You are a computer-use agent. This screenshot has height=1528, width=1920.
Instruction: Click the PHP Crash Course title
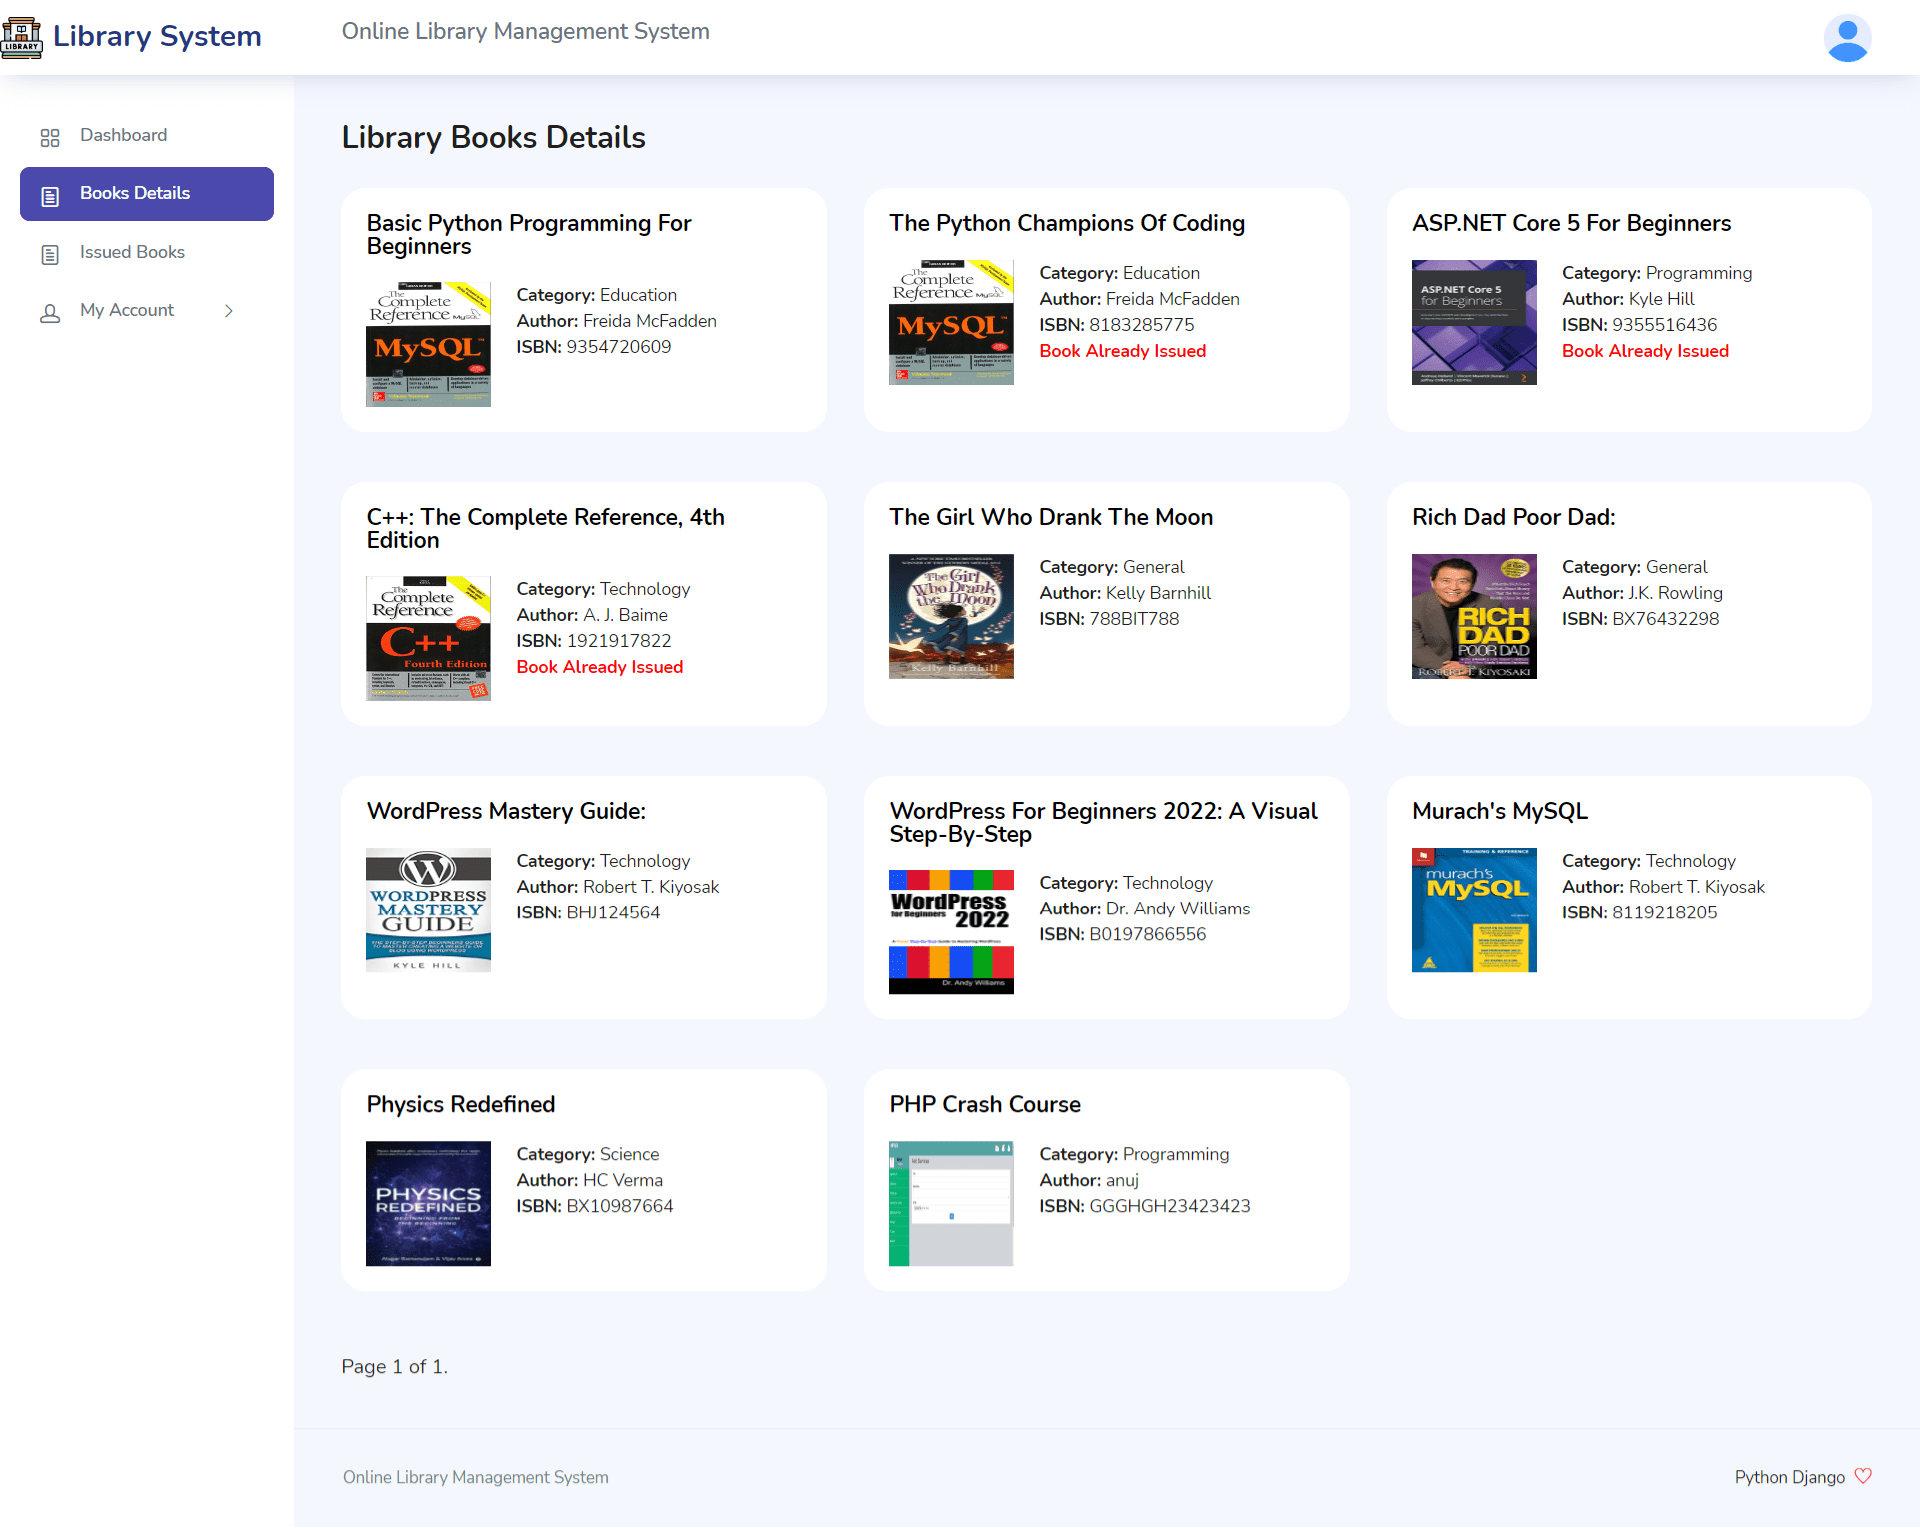click(x=984, y=1104)
